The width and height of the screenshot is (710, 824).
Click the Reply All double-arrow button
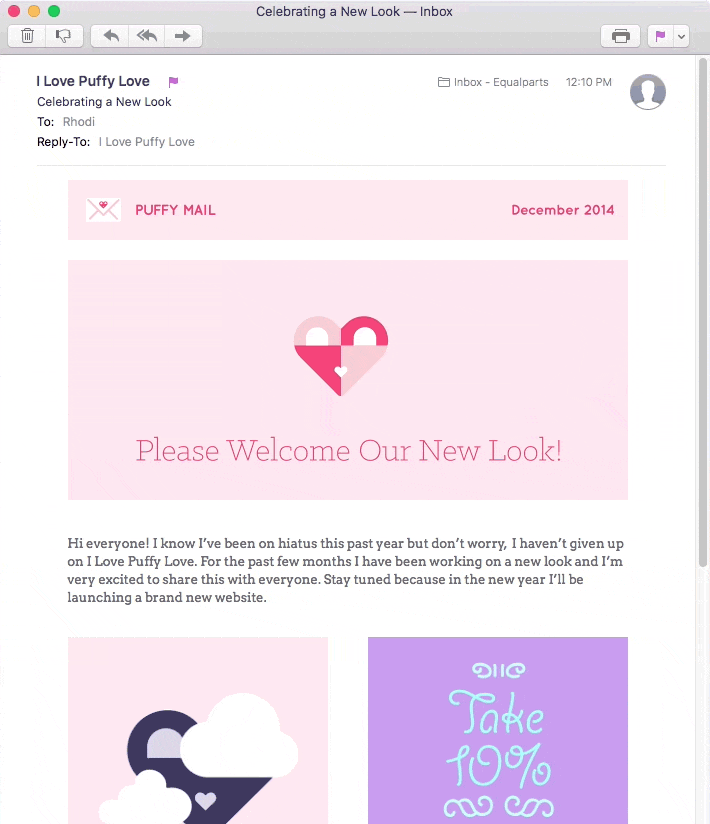coord(147,36)
